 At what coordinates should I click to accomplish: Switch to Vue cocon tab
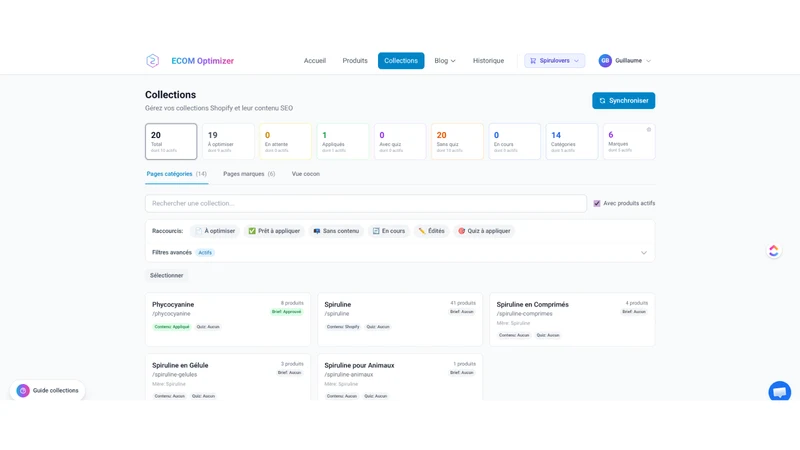pyautogui.click(x=306, y=174)
